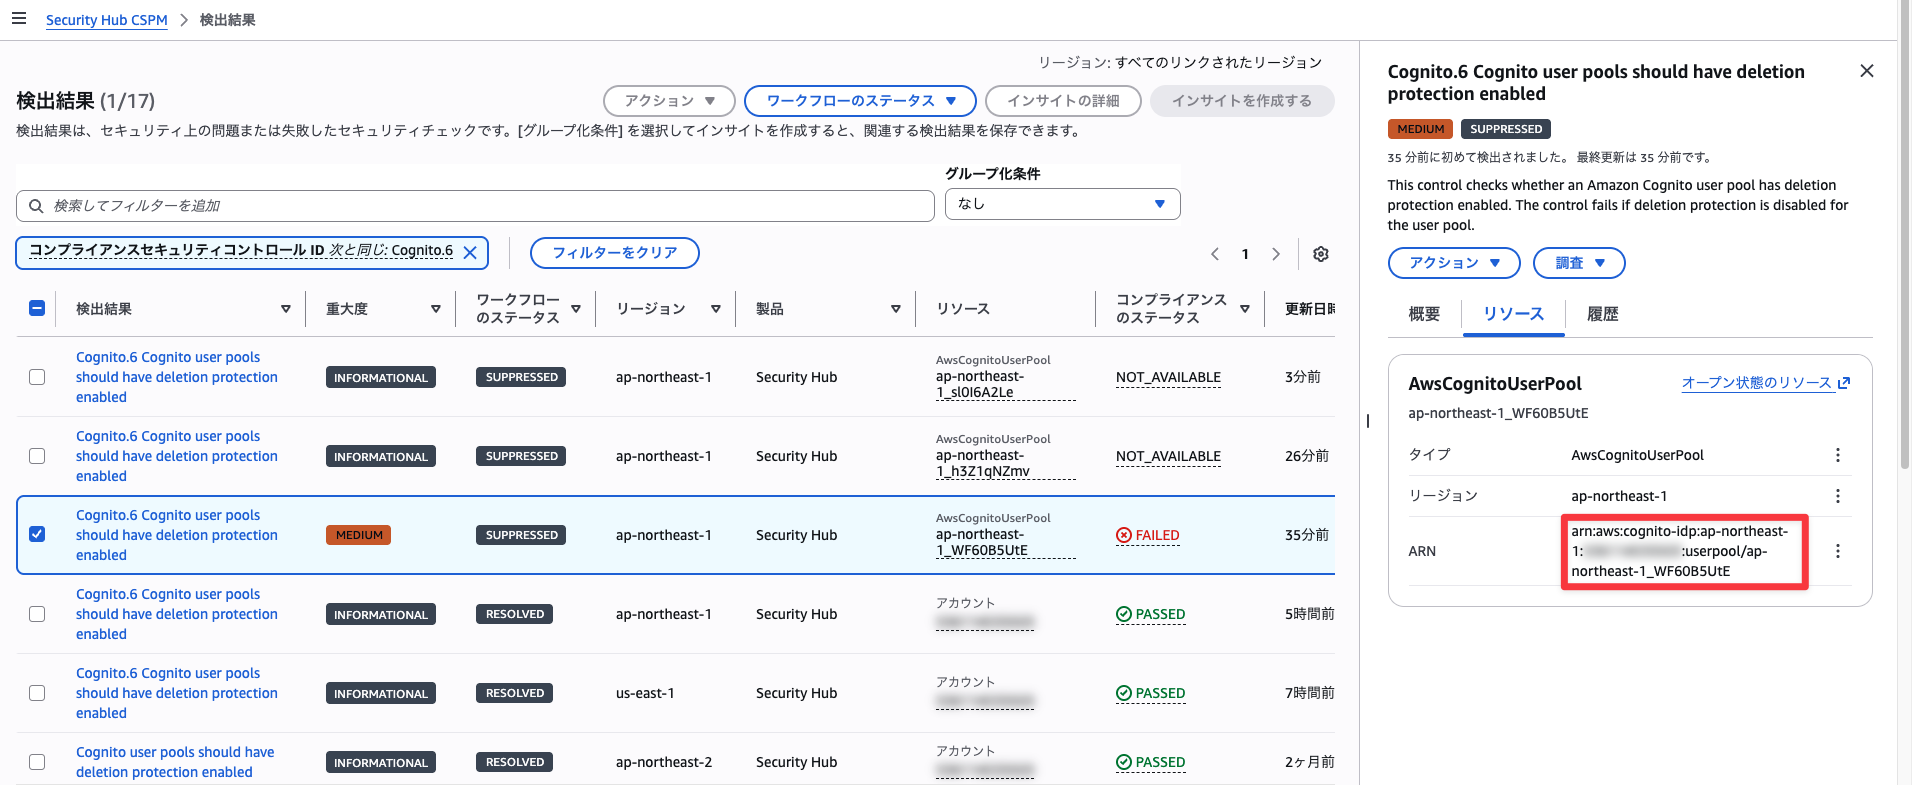Click the リソース column header
The width and height of the screenshot is (1912, 785).
pyautogui.click(x=963, y=309)
